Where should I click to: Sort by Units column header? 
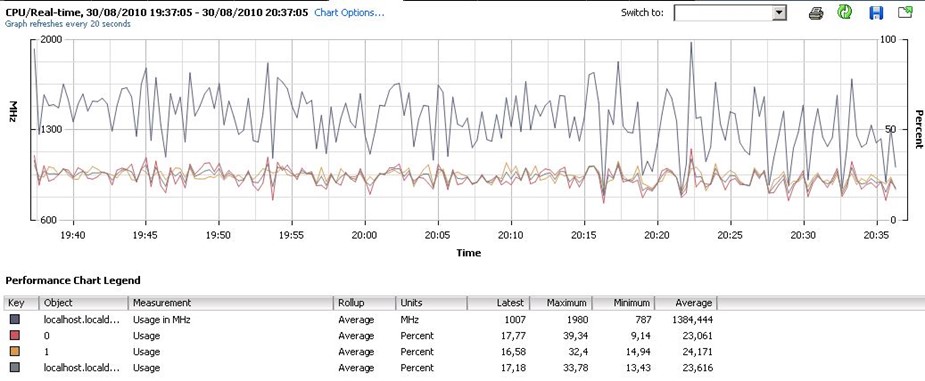tap(432, 303)
